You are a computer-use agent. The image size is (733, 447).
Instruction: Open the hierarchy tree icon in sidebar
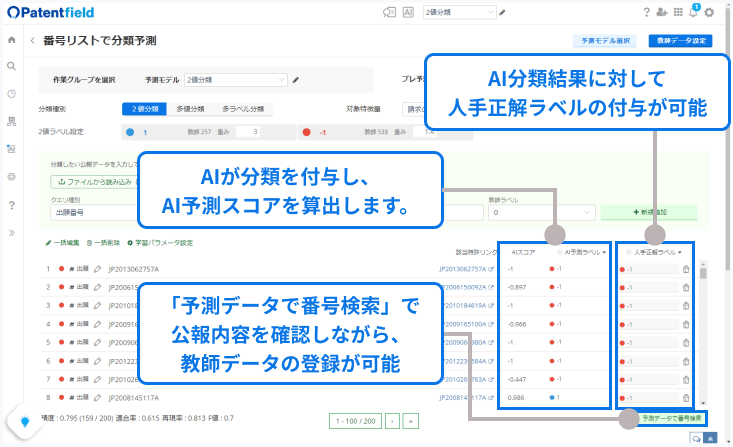[12, 122]
